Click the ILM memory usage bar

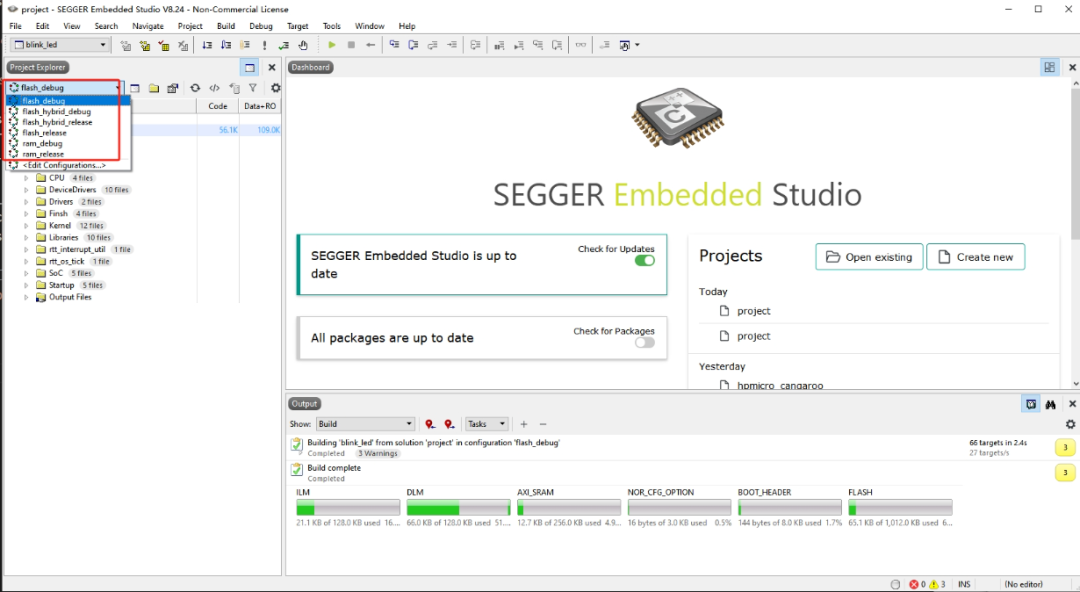348,509
